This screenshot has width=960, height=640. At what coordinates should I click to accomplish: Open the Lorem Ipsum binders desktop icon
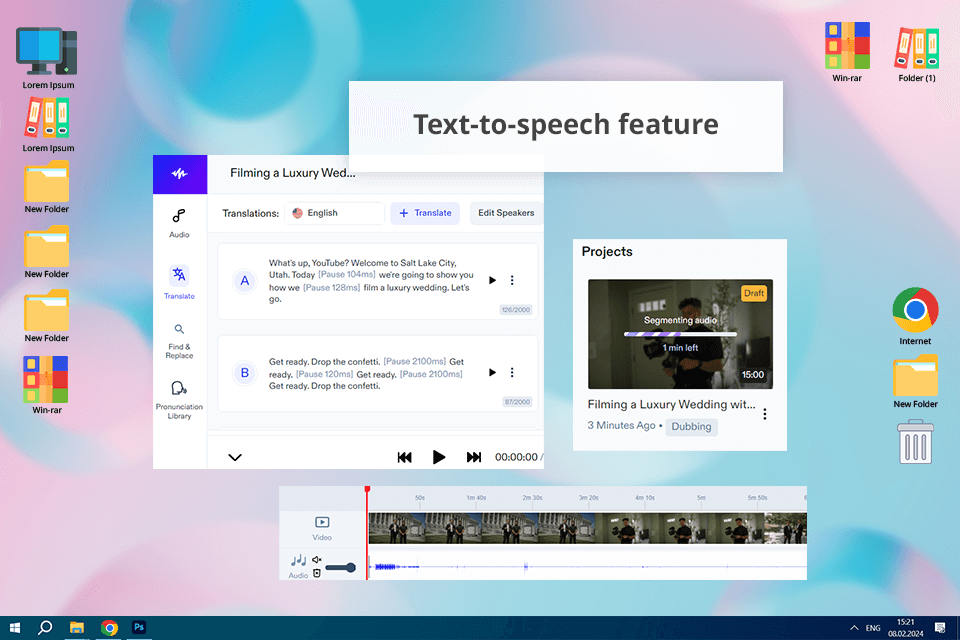click(x=48, y=125)
